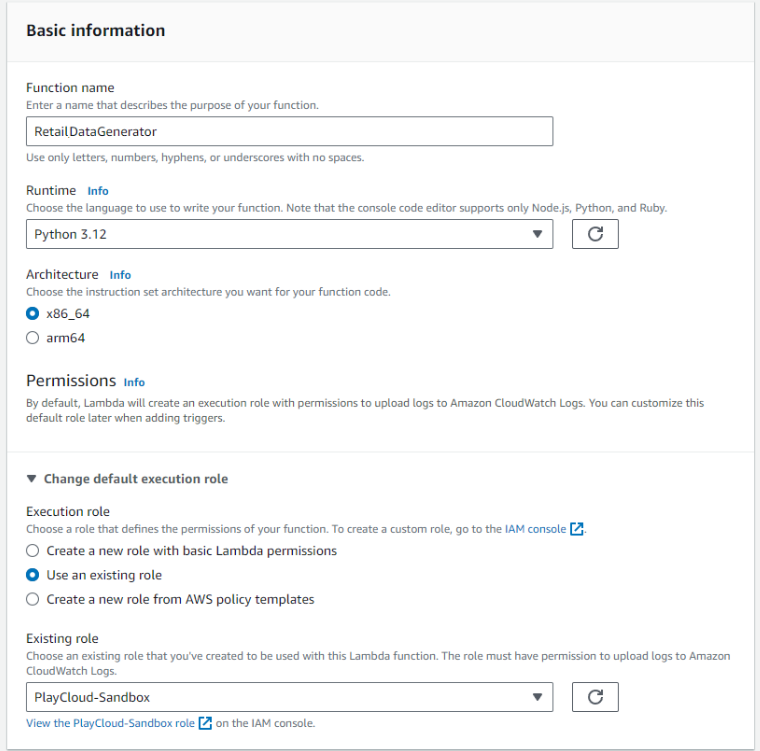760x751 pixels.
Task: Collapse Change default execution role section
Action: (127, 479)
